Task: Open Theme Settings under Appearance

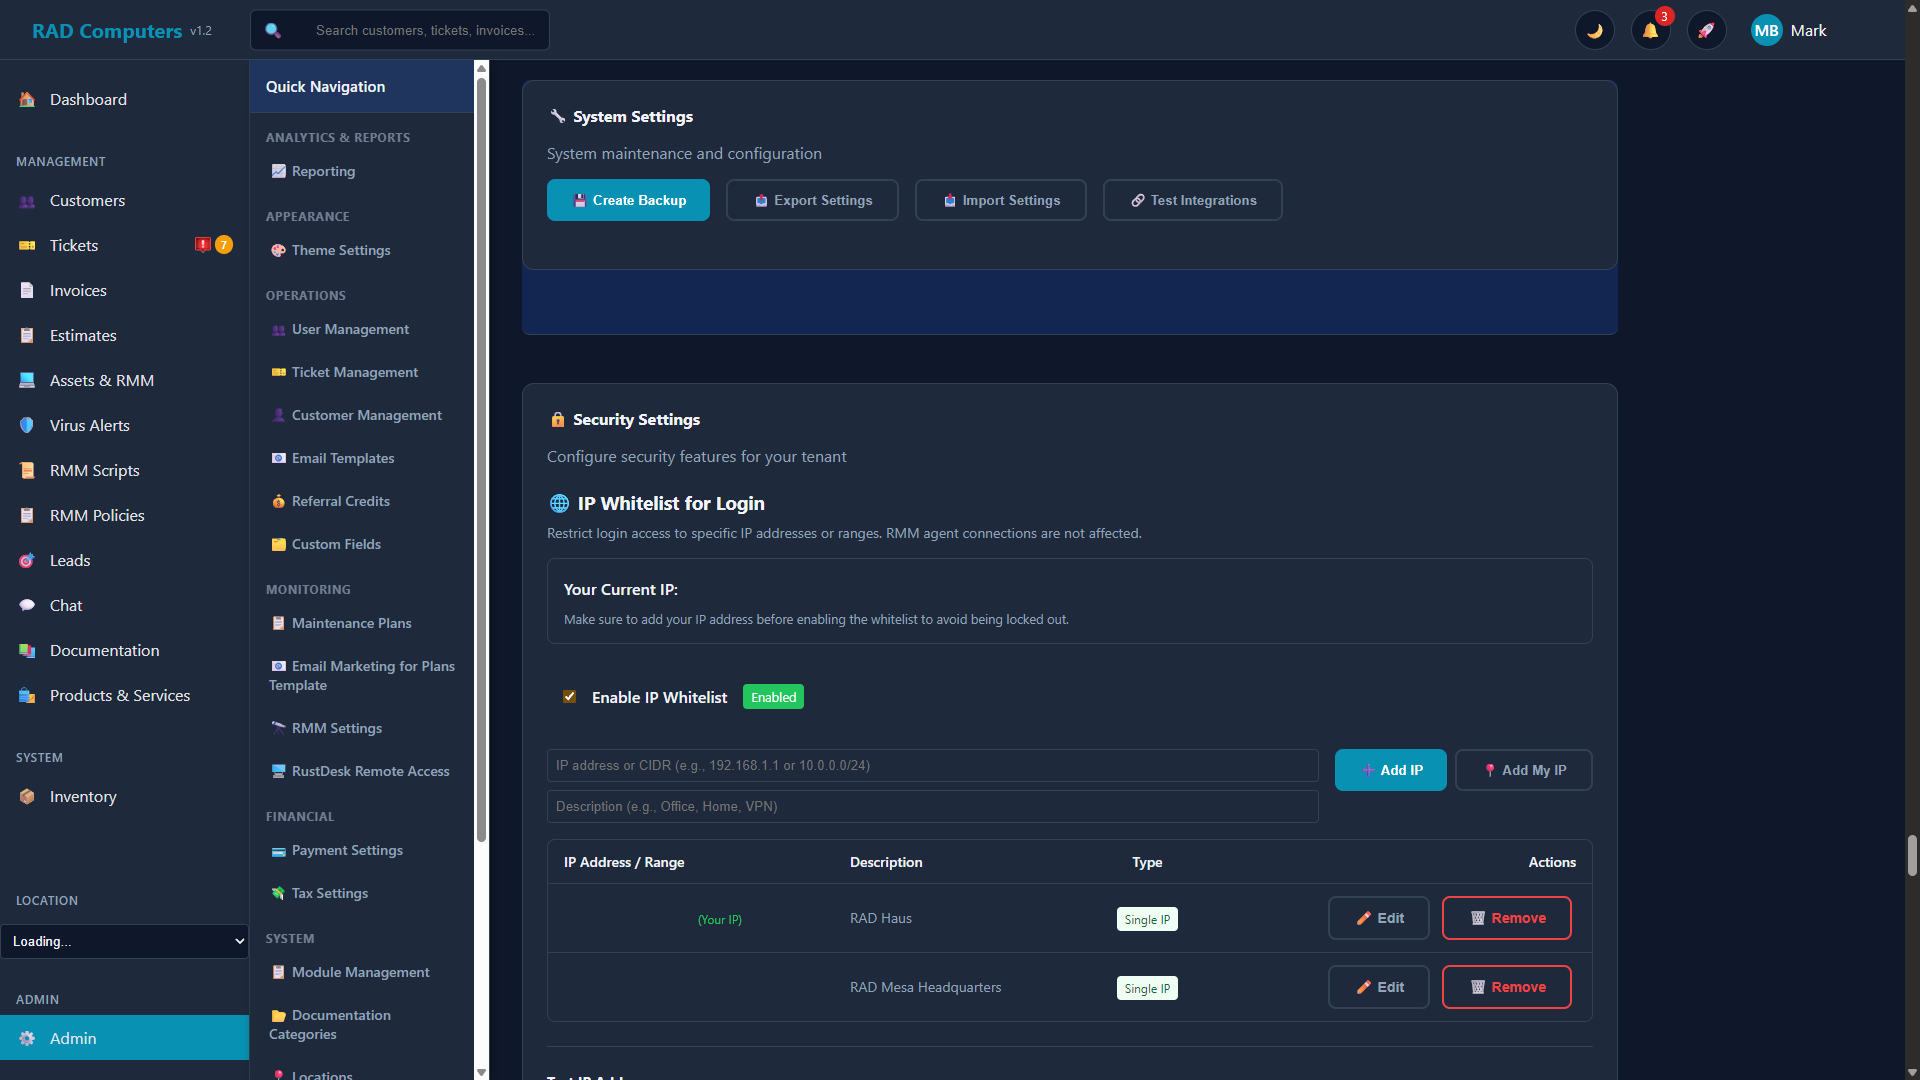Action: tap(340, 250)
